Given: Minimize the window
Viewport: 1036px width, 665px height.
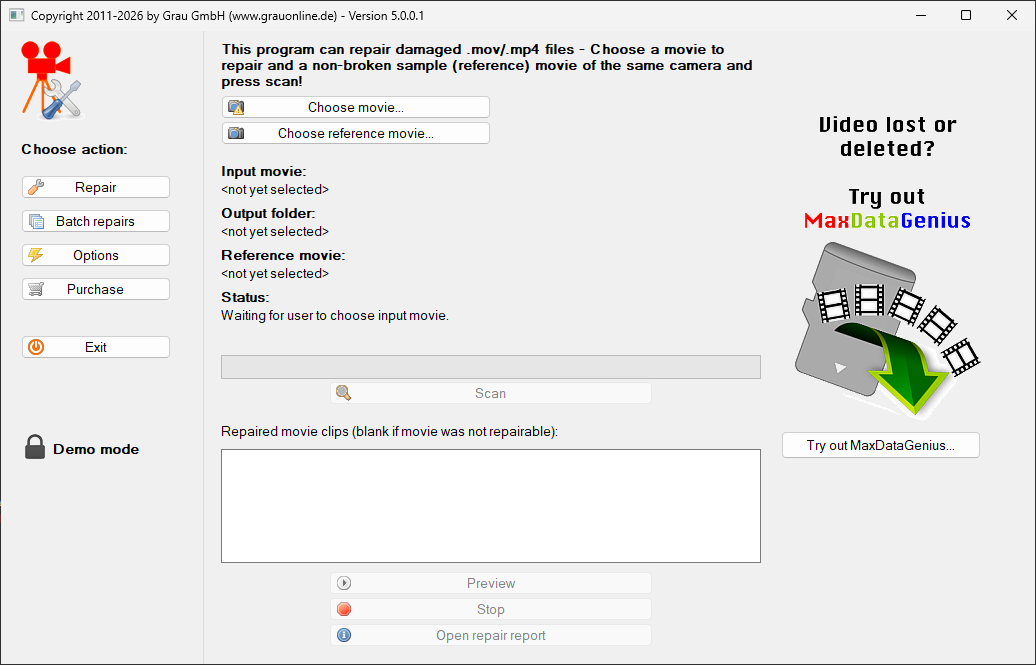Looking at the screenshot, I should pyautogui.click(x=921, y=15).
